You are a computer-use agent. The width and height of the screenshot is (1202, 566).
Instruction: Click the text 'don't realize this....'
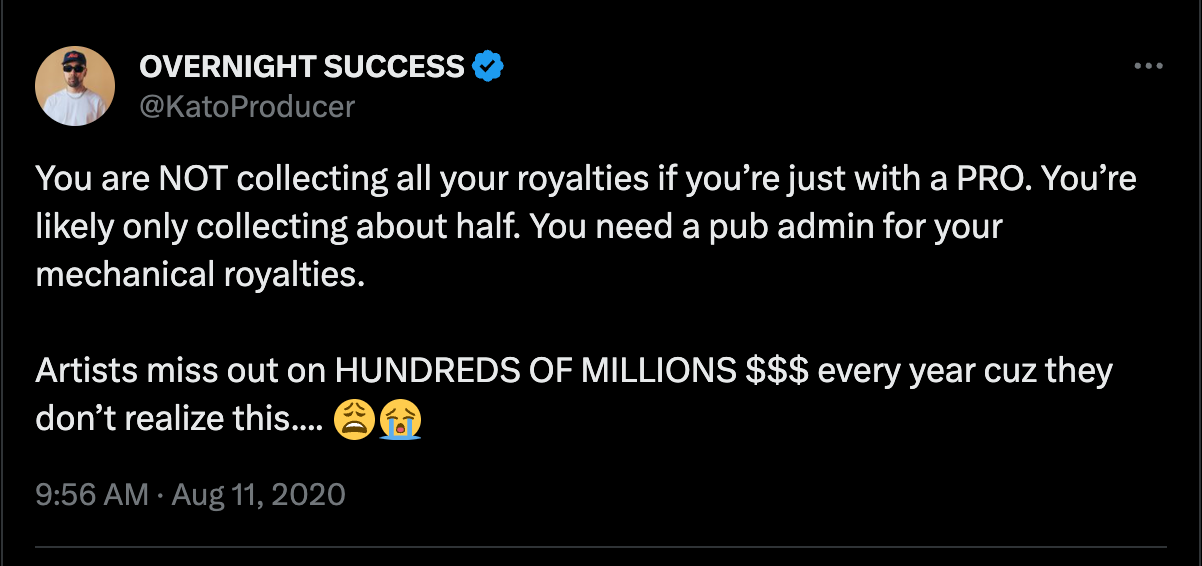[179, 420]
